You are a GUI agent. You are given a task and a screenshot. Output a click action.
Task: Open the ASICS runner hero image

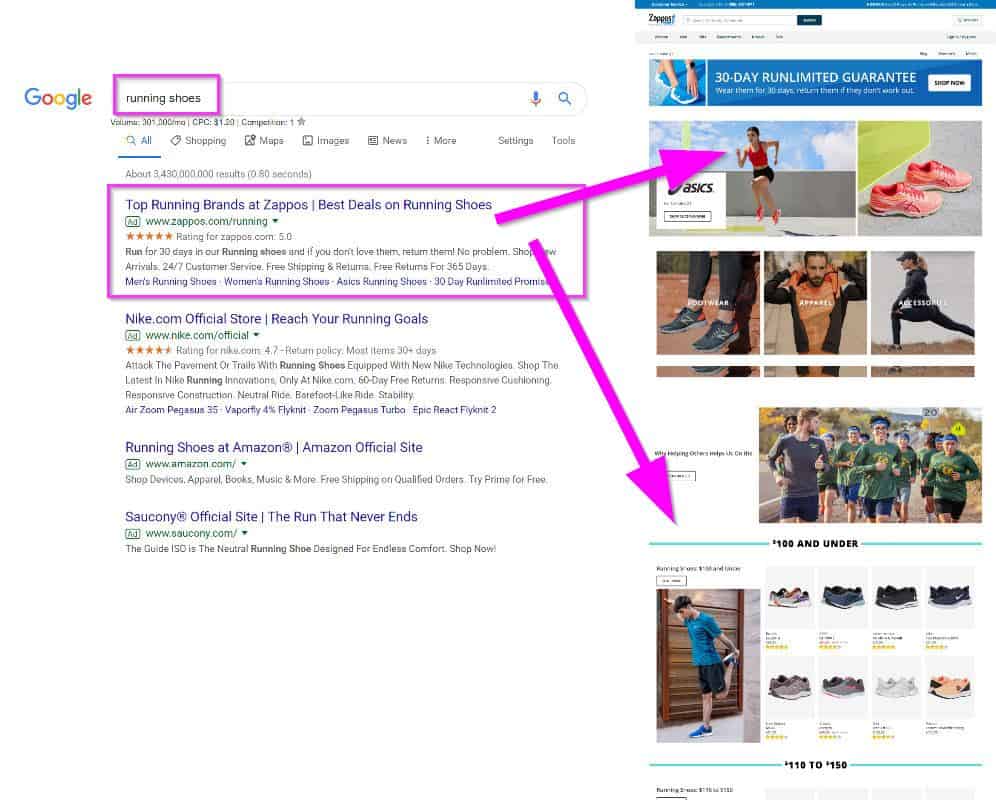click(751, 179)
